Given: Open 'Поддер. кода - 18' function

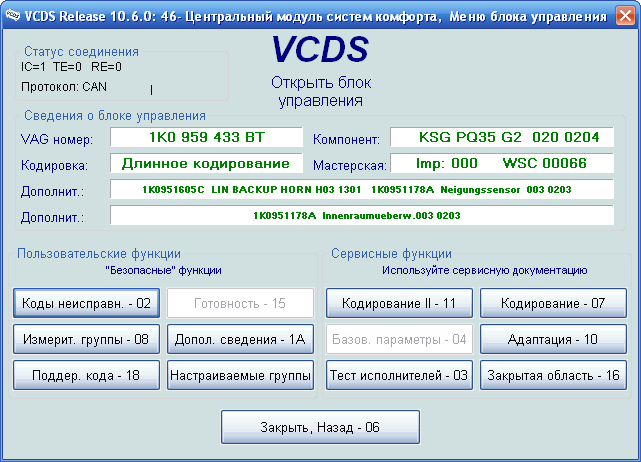Looking at the screenshot, I should click(x=86, y=375).
